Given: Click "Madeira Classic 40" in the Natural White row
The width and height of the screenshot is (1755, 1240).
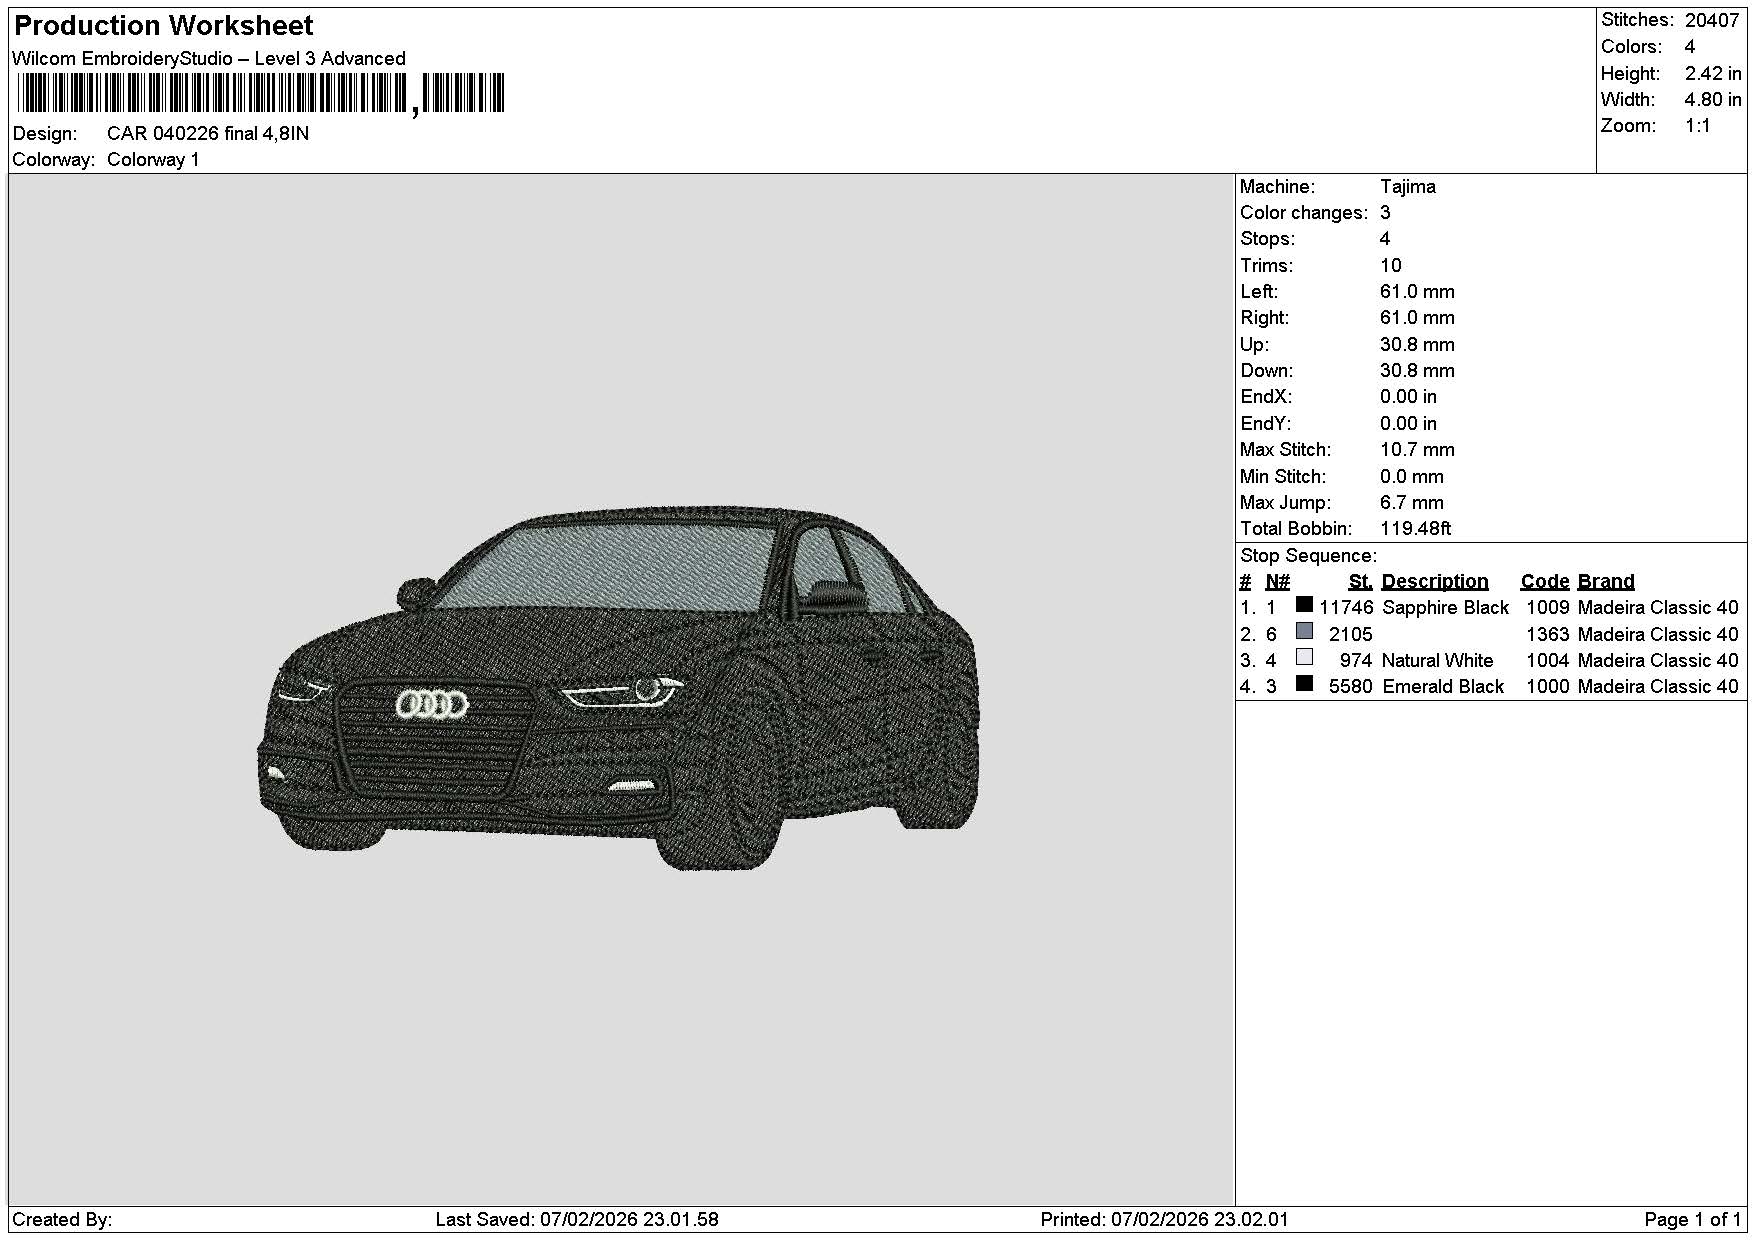Looking at the screenshot, I should (1658, 660).
